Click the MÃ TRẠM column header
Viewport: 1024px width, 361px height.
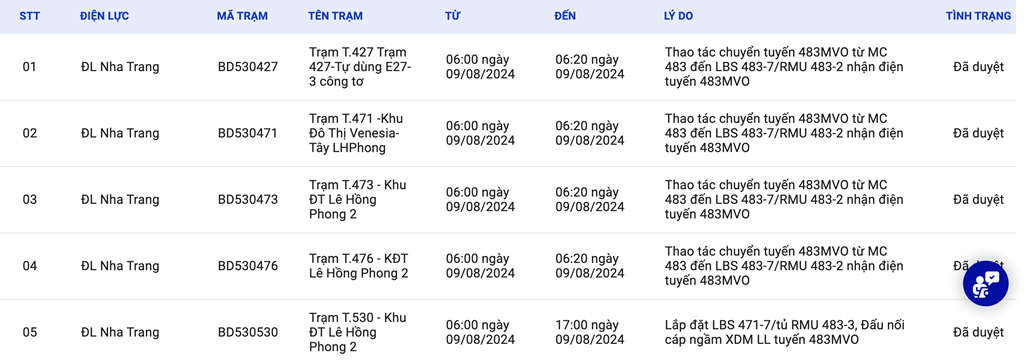[242, 16]
